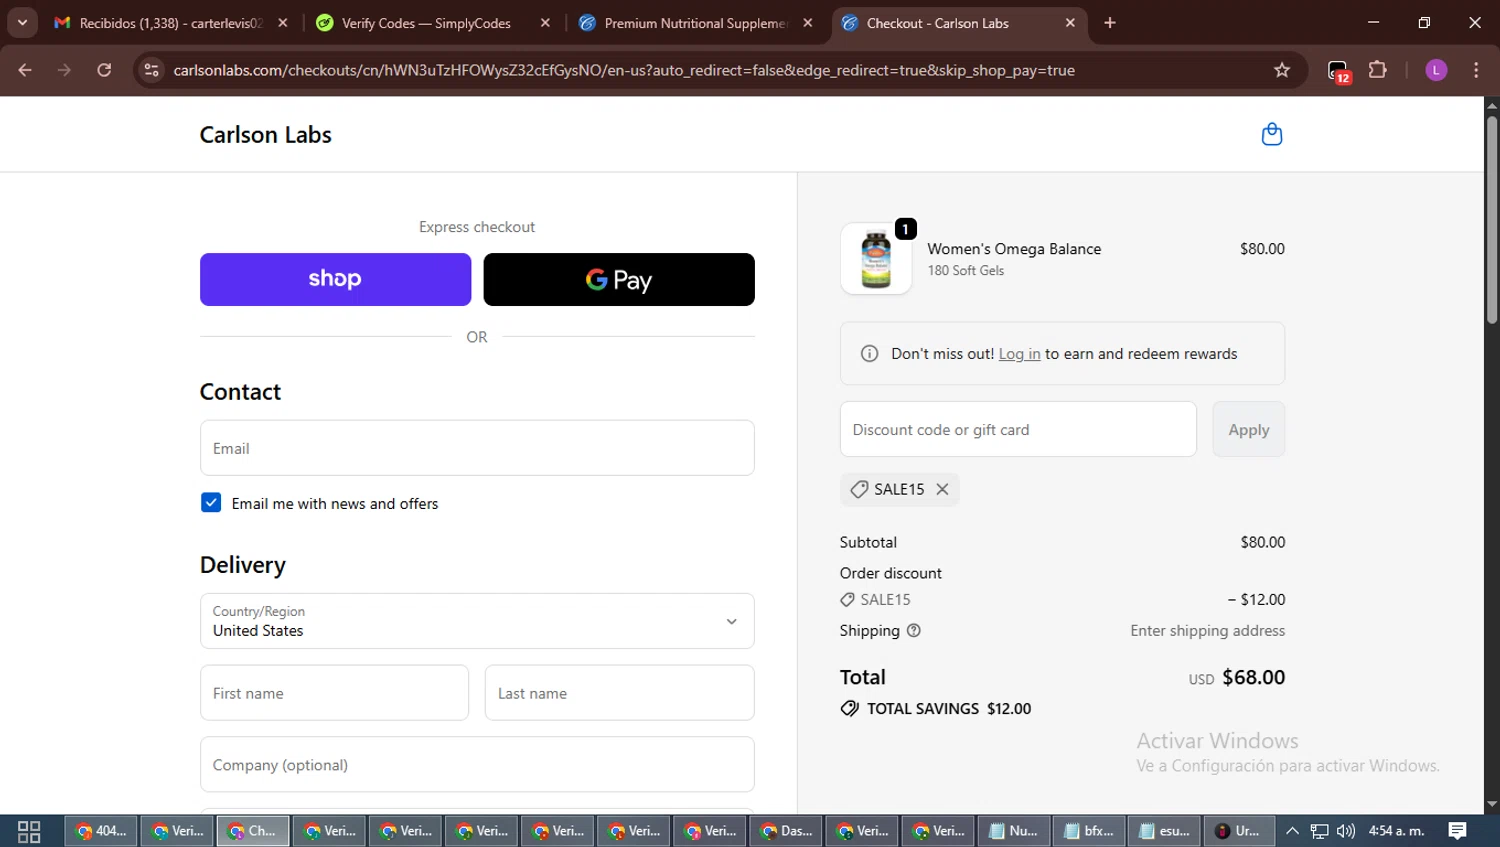1500x847 pixels.
Task: Click the taskbar clock 4:54 a. m.
Action: (x=1396, y=831)
